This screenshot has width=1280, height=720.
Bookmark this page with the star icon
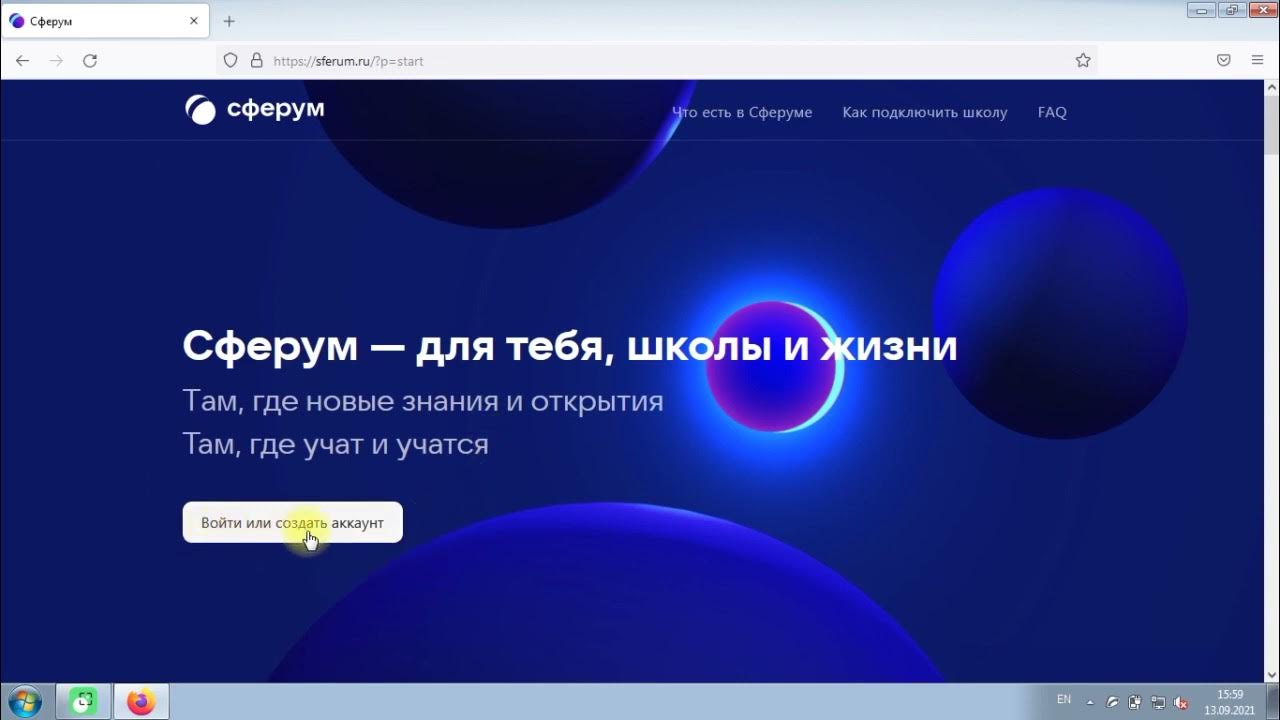tap(1083, 61)
